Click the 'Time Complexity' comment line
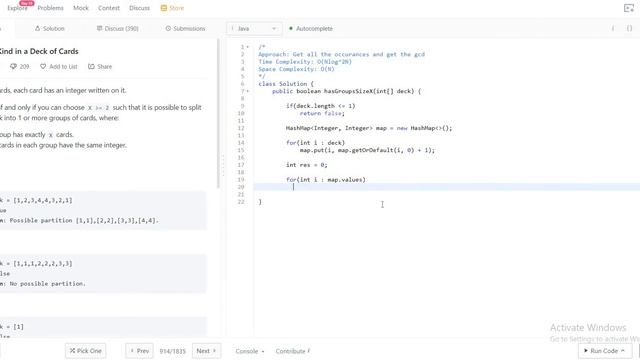 point(305,62)
